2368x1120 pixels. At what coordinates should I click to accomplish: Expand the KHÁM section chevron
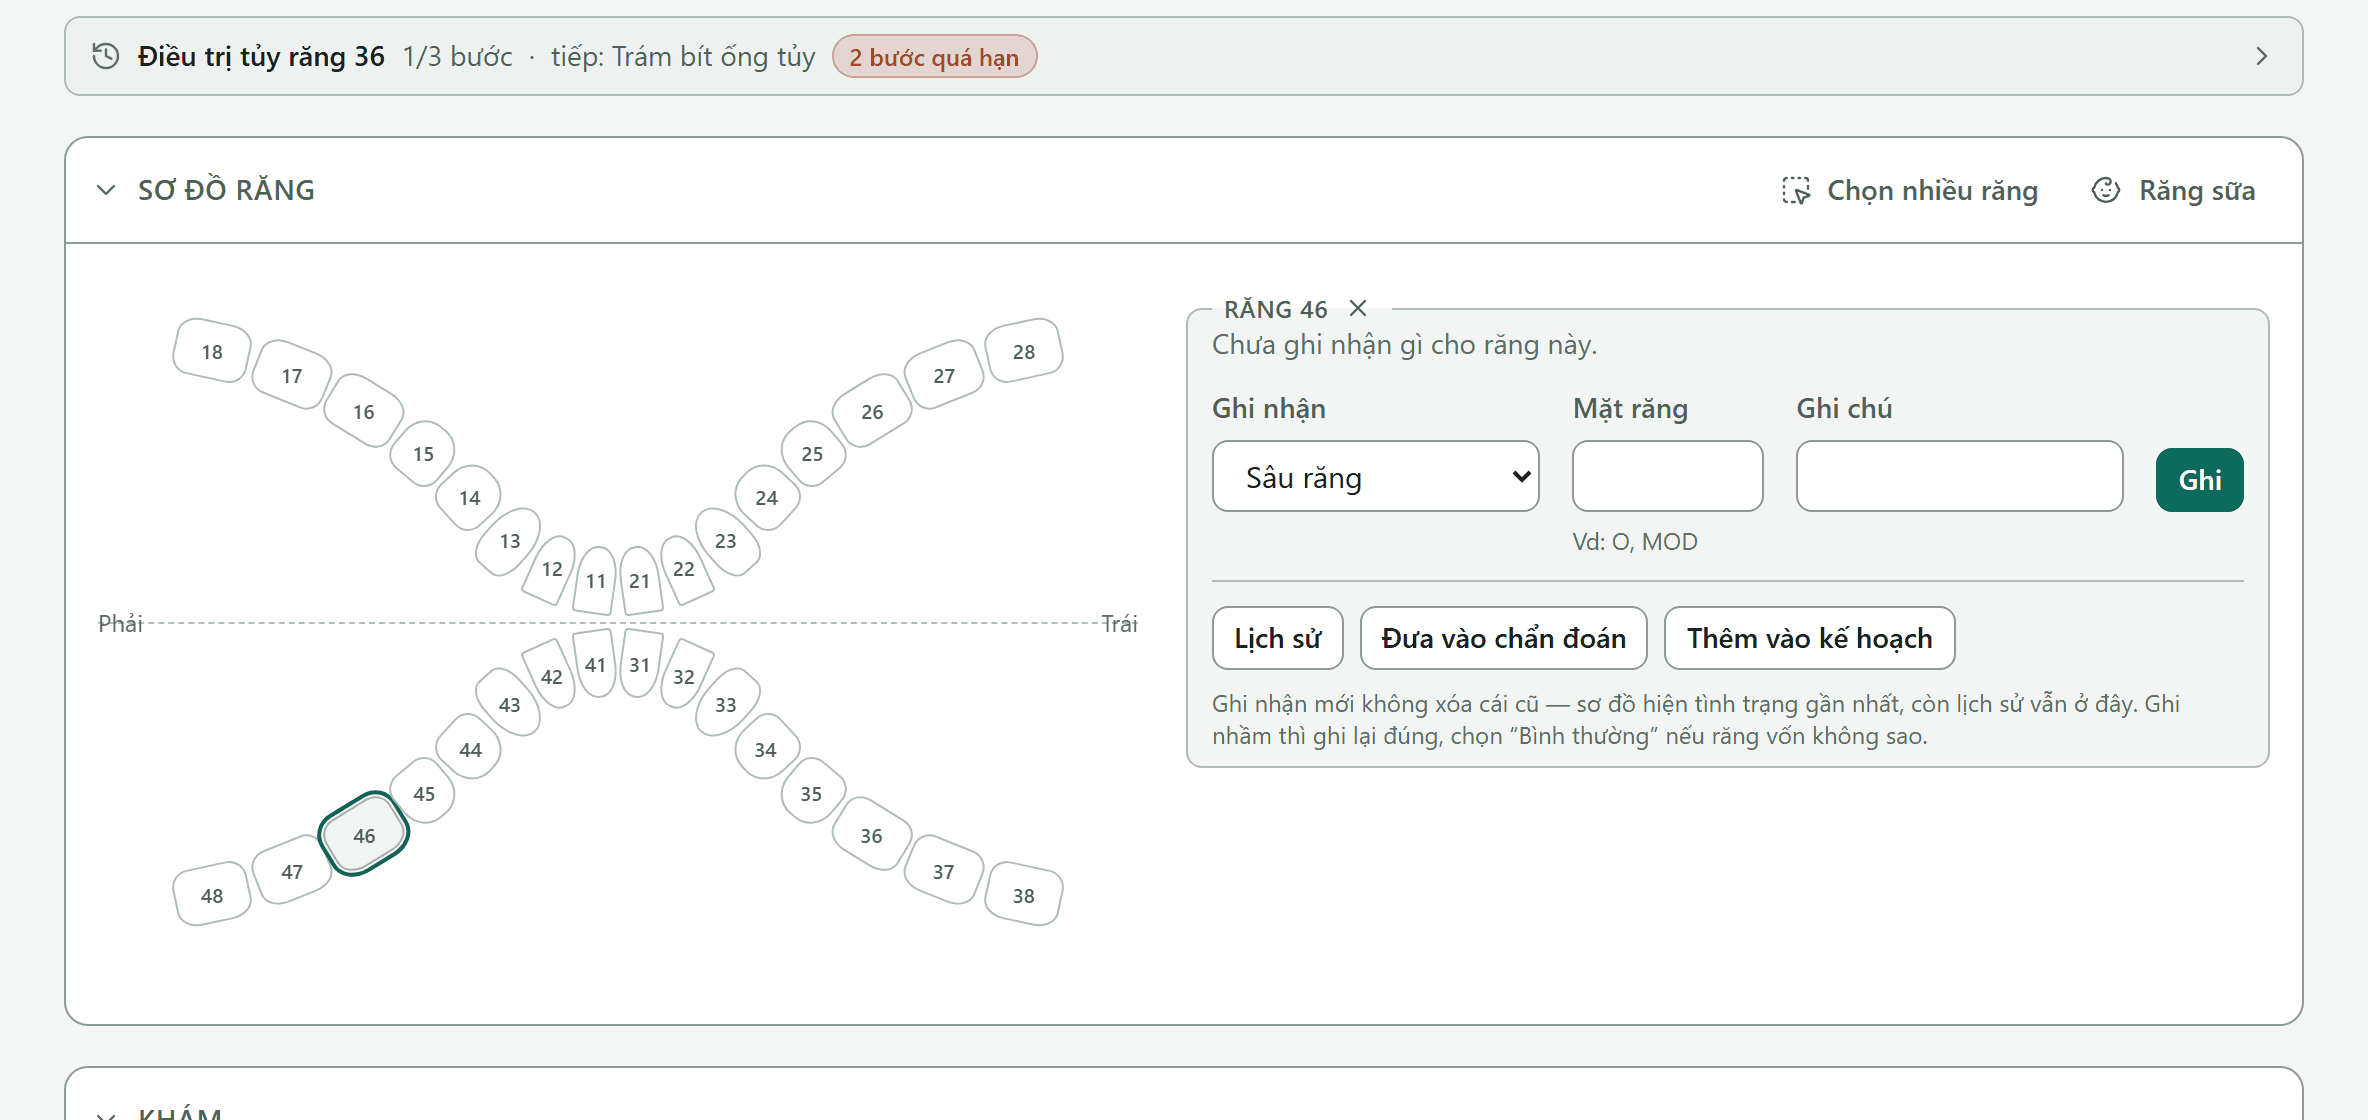106,1113
